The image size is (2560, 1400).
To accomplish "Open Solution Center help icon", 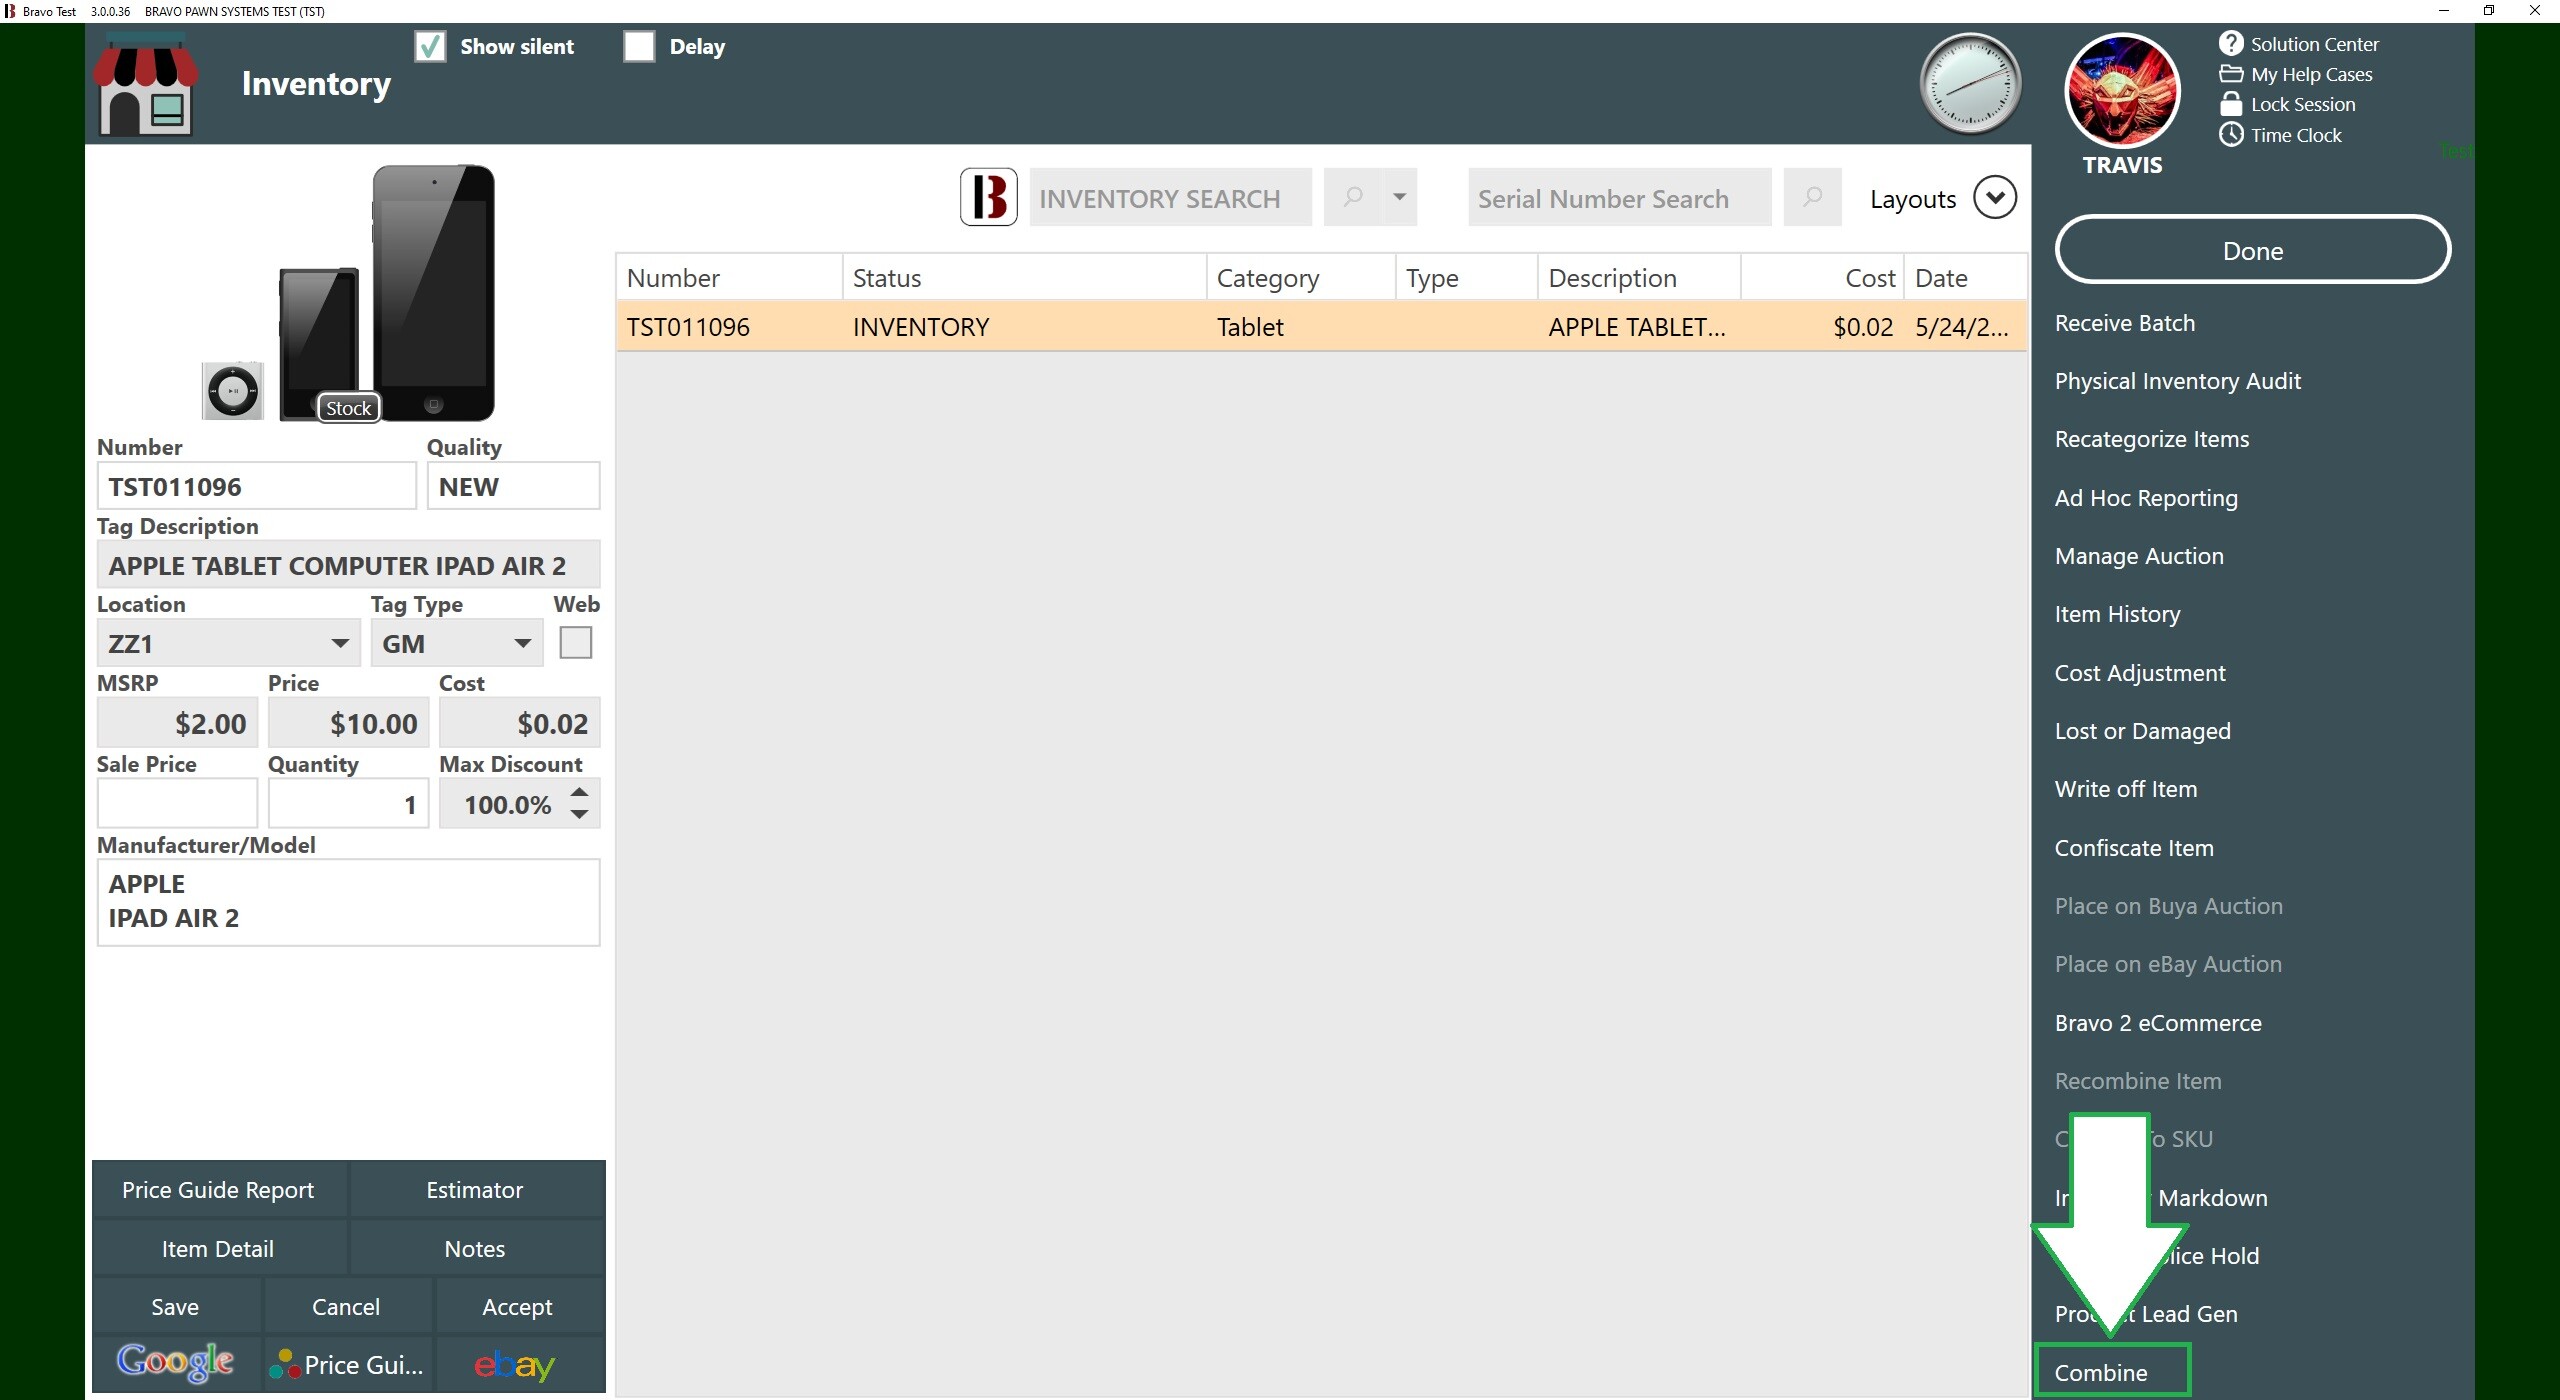I will pos(2230,43).
